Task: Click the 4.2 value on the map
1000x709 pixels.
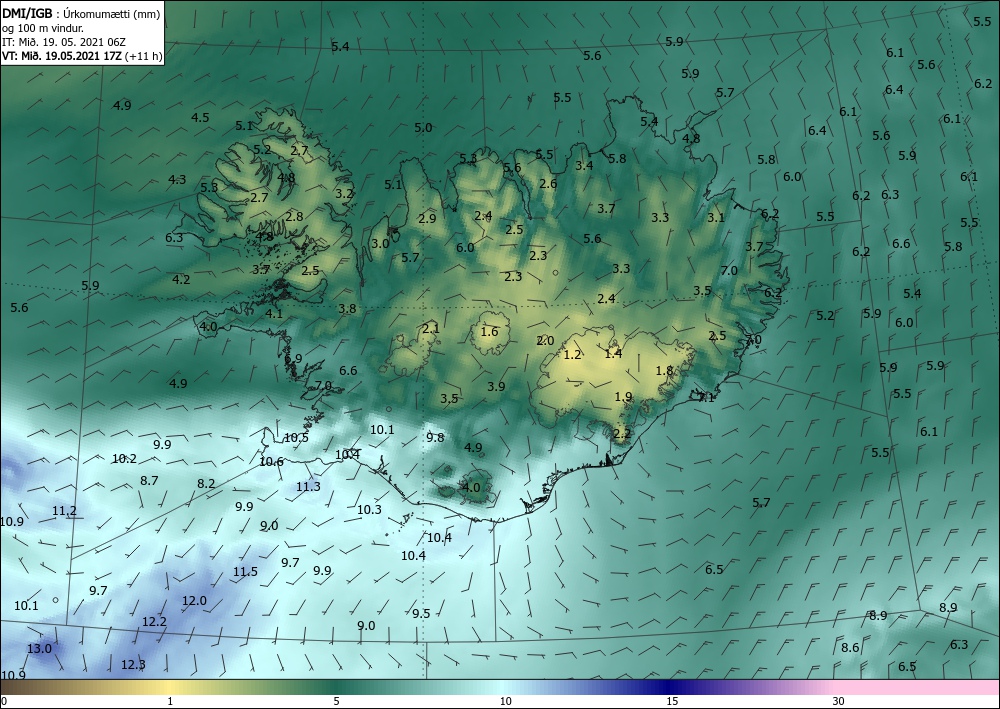Action: tap(181, 279)
